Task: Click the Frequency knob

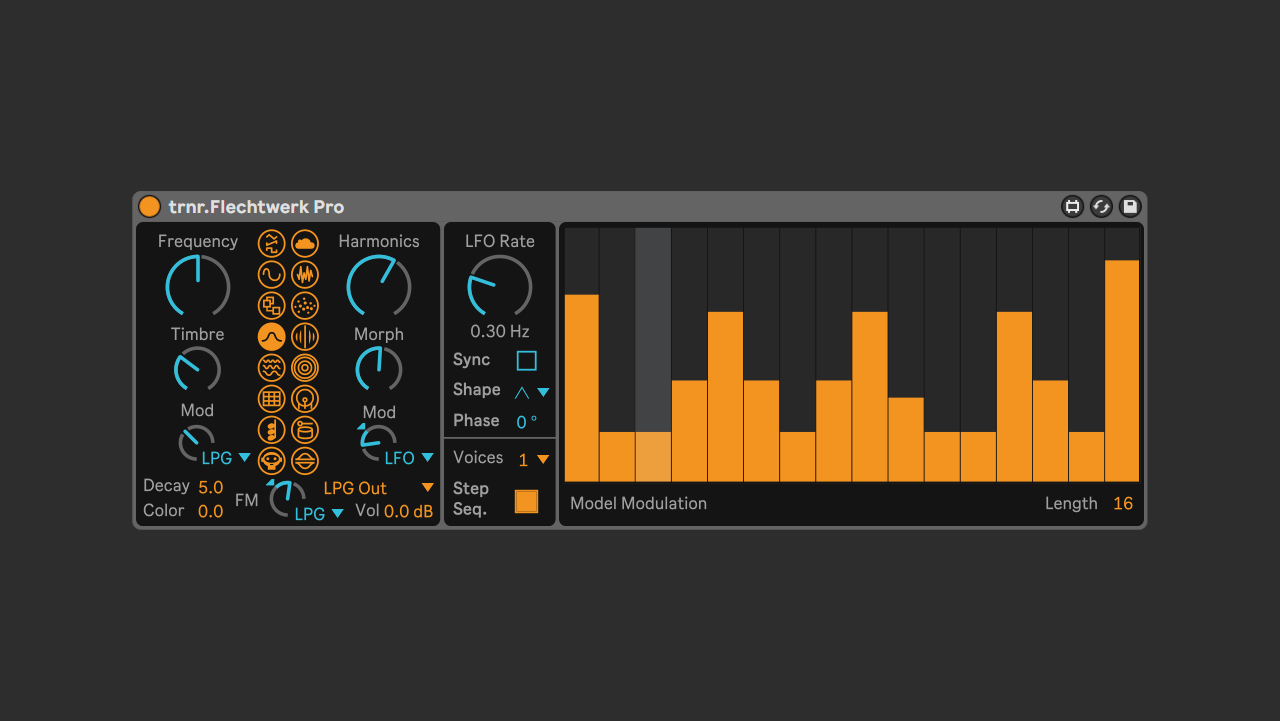Action: (198, 285)
